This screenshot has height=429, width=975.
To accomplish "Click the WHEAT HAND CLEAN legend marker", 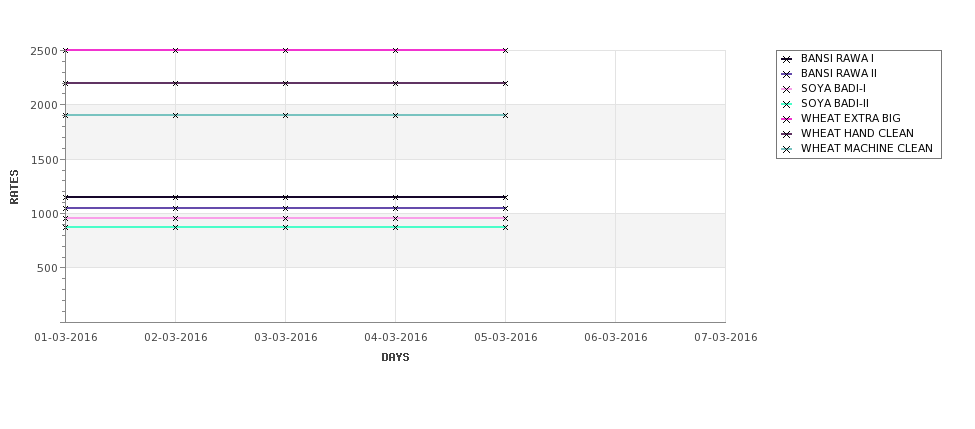I will coord(787,134).
